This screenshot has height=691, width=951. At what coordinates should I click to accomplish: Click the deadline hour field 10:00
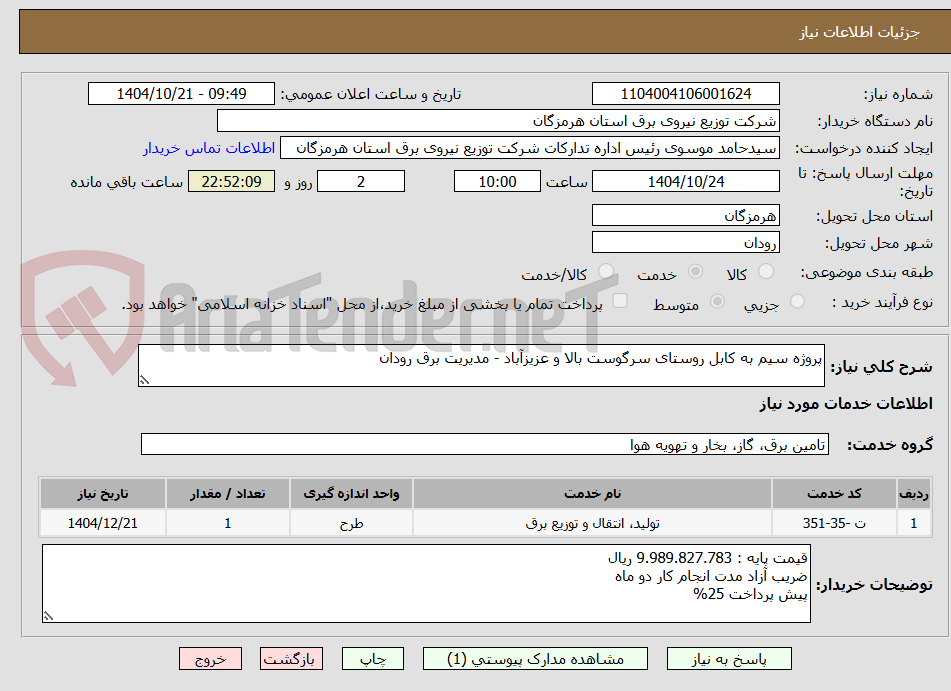pyautogui.click(x=497, y=181)
